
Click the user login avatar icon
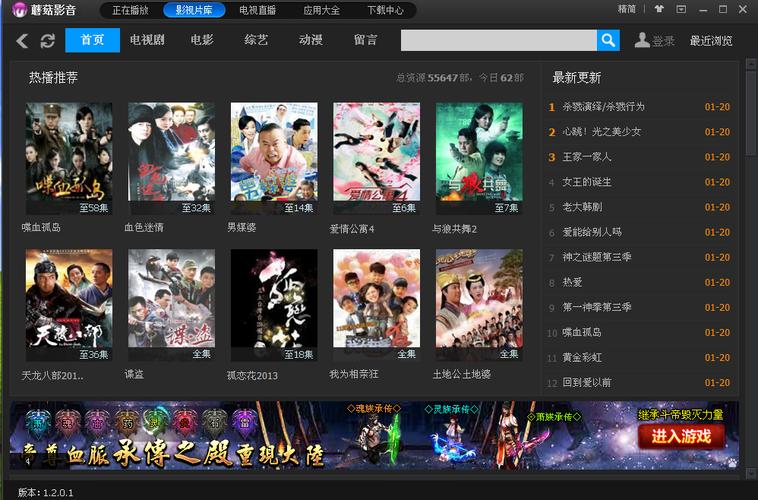[642, 40]
